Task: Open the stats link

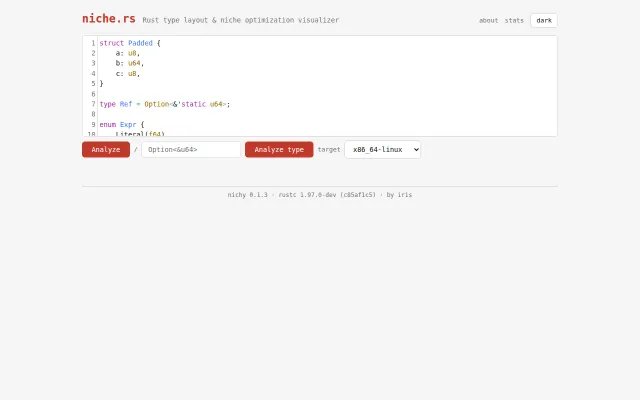Action: pyautogui.click(x=514, y=20)
